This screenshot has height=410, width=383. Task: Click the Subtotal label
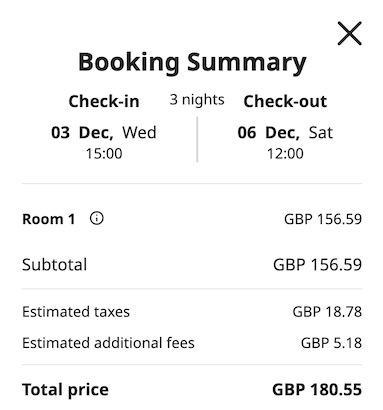[x=55, y=265]
